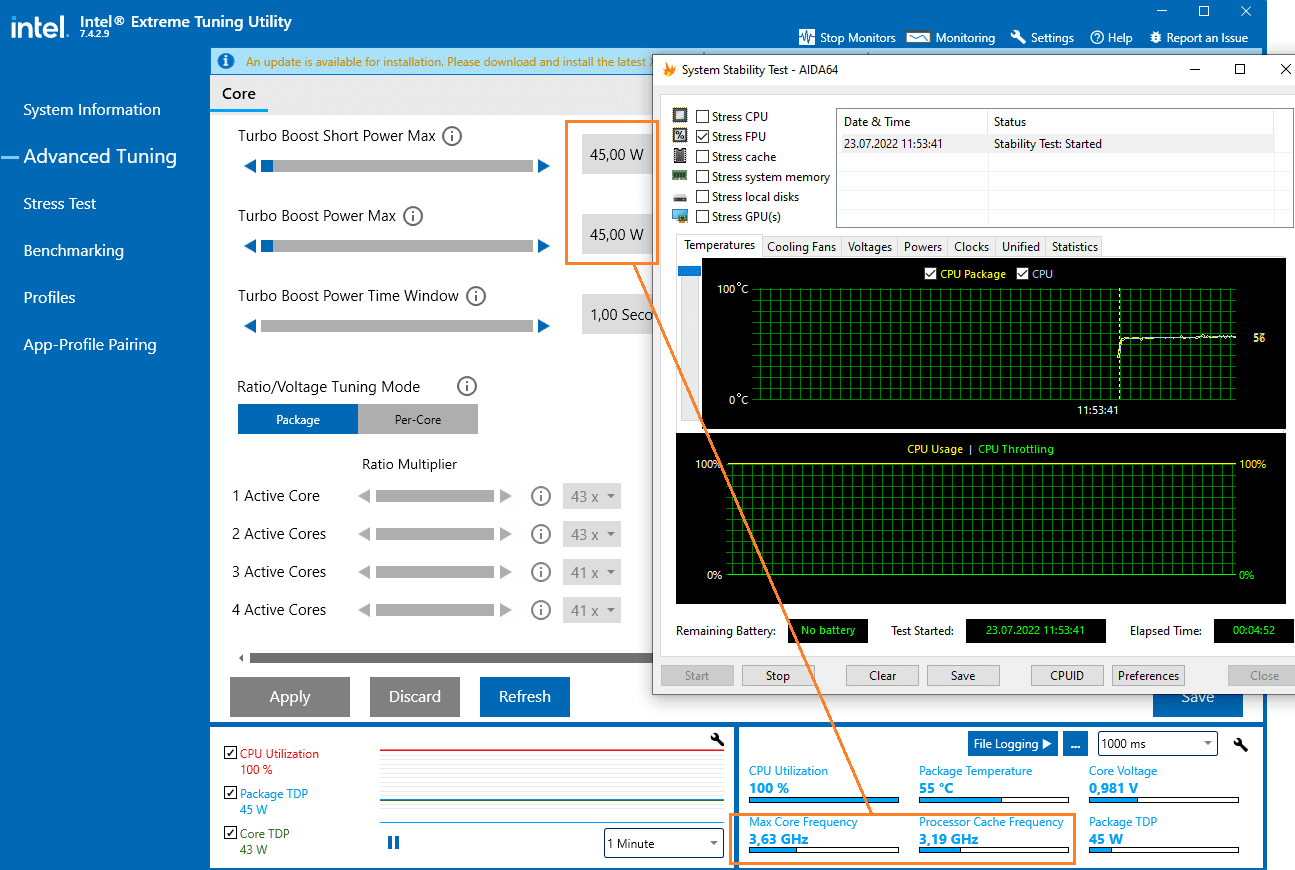Click the Stop Monitors waveform icon

(807, 37)
